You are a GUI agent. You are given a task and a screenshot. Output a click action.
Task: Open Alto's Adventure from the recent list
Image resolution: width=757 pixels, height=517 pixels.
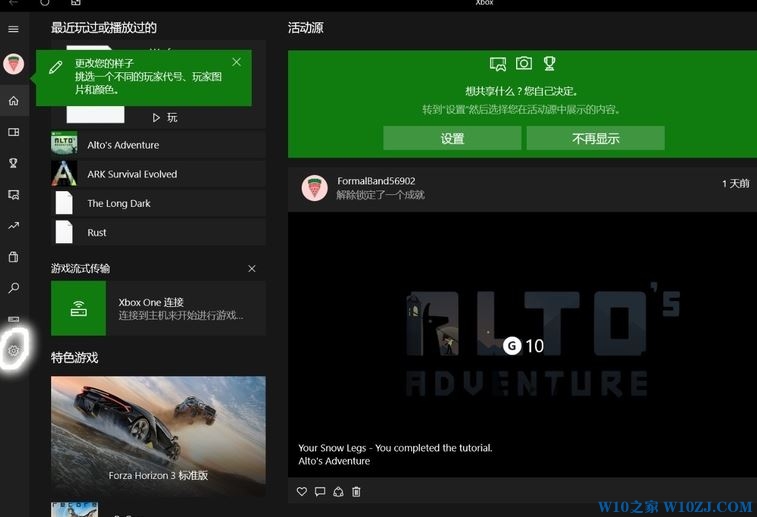tap(158, 145)
